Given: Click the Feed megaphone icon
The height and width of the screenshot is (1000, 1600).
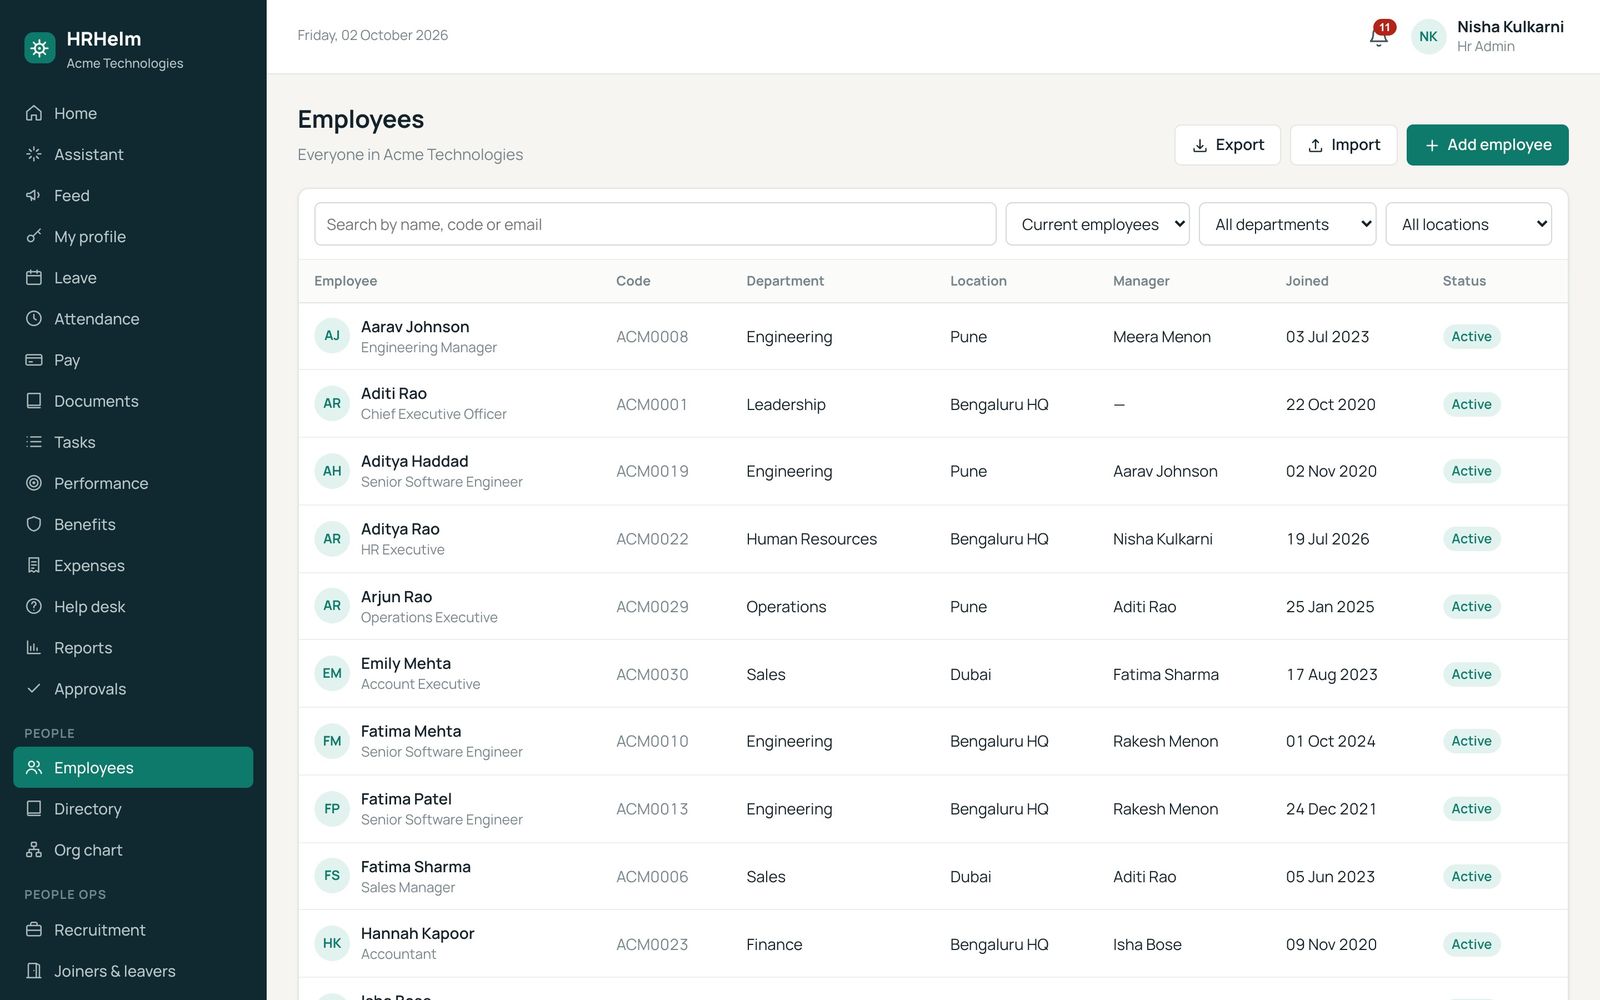Looking at the screenshot, I should point(34,195).
